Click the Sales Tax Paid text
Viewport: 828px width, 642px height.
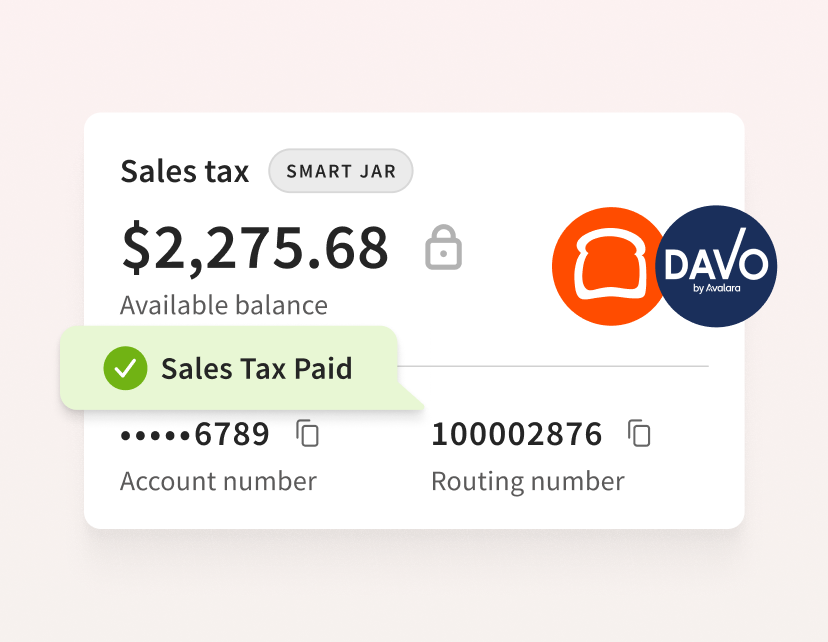256,369
